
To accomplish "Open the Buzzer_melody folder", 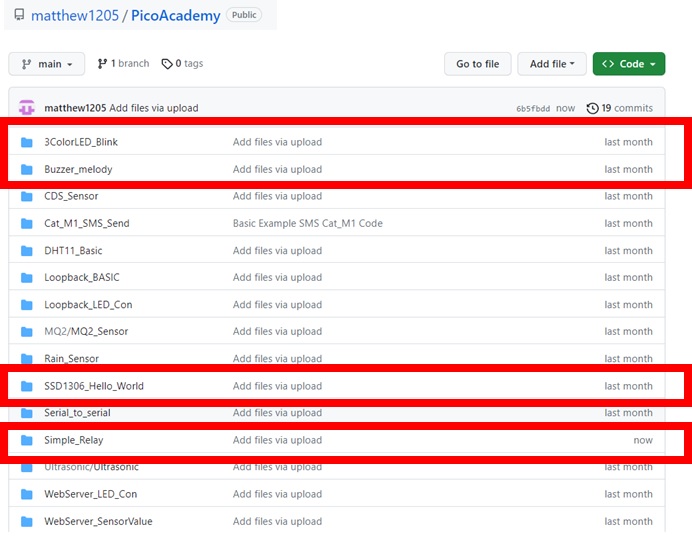I will coord(78,170).
